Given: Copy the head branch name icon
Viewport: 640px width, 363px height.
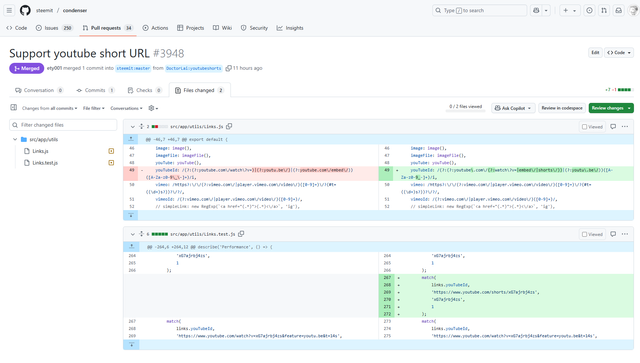Looking at the screenshot, I should [229, 68].
